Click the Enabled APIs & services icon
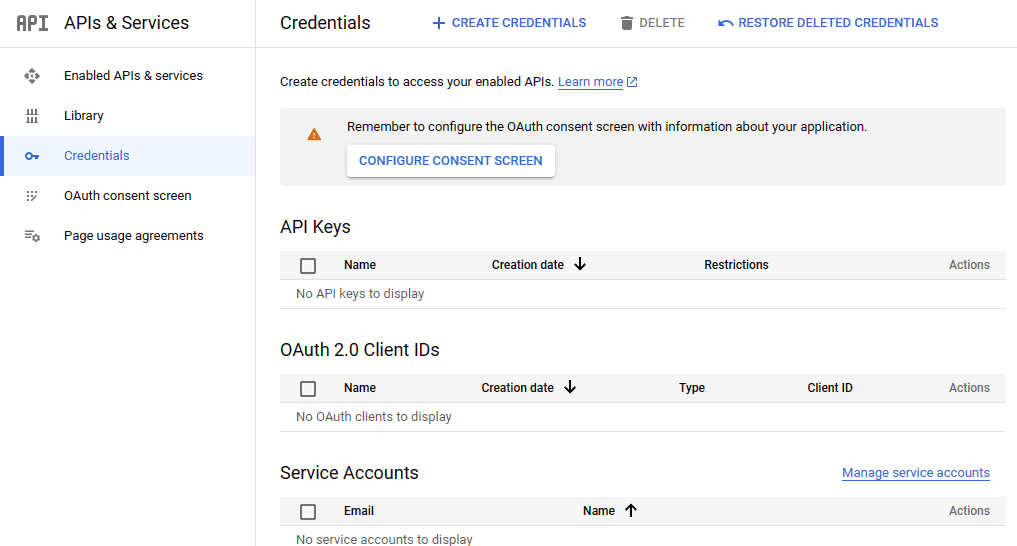The width and height of the screenshot is (1017, 546). point(32,76)
